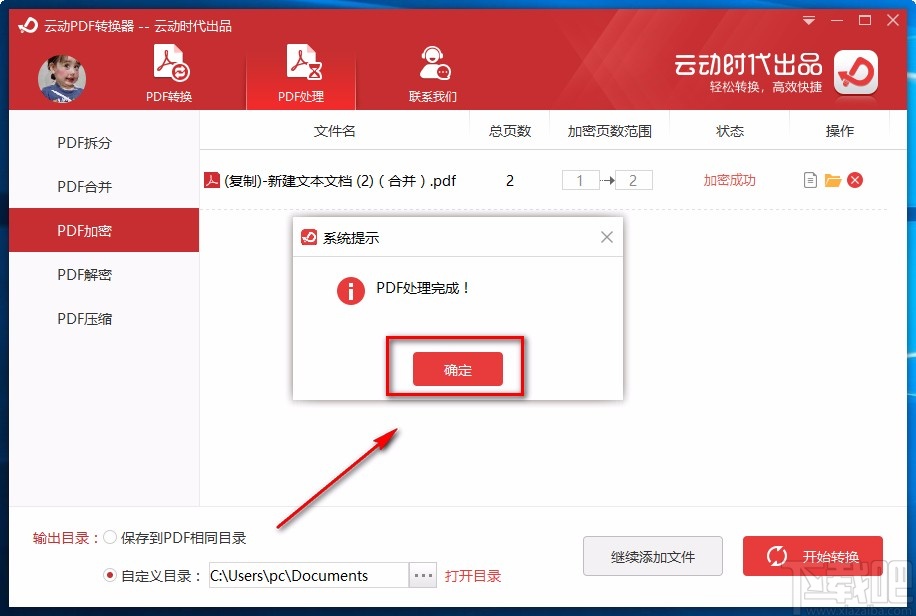The width and height of the screenshot is (916, 616).
Task: Open the document preview icon for the encrypted PDF
Action: pos(810,180)
